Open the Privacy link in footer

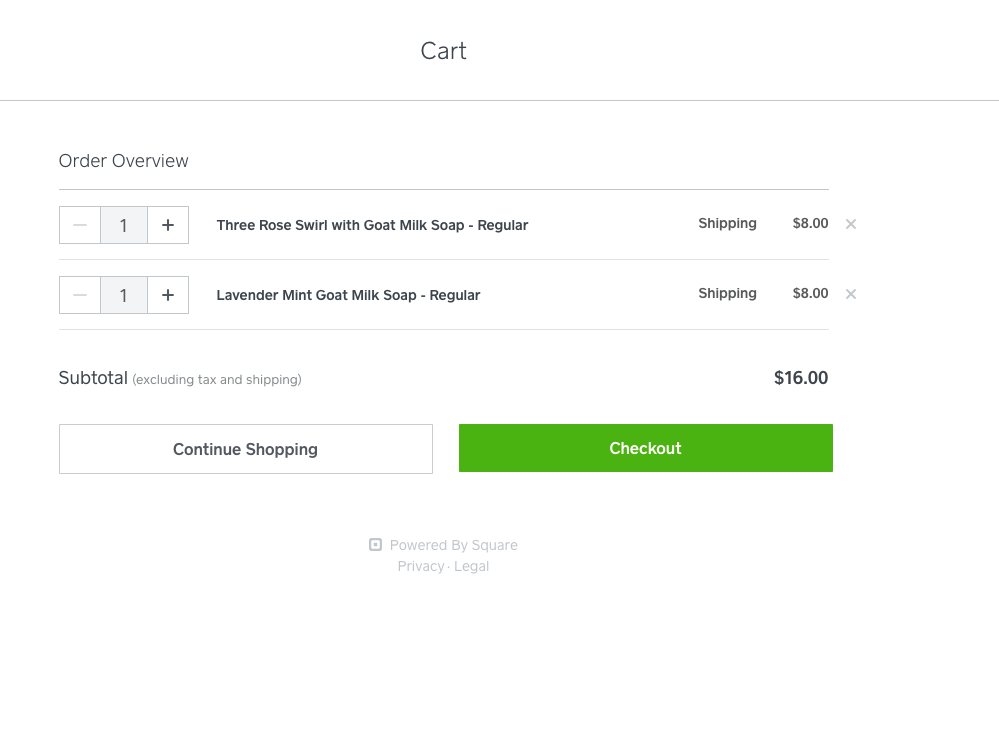pos(420,566)
